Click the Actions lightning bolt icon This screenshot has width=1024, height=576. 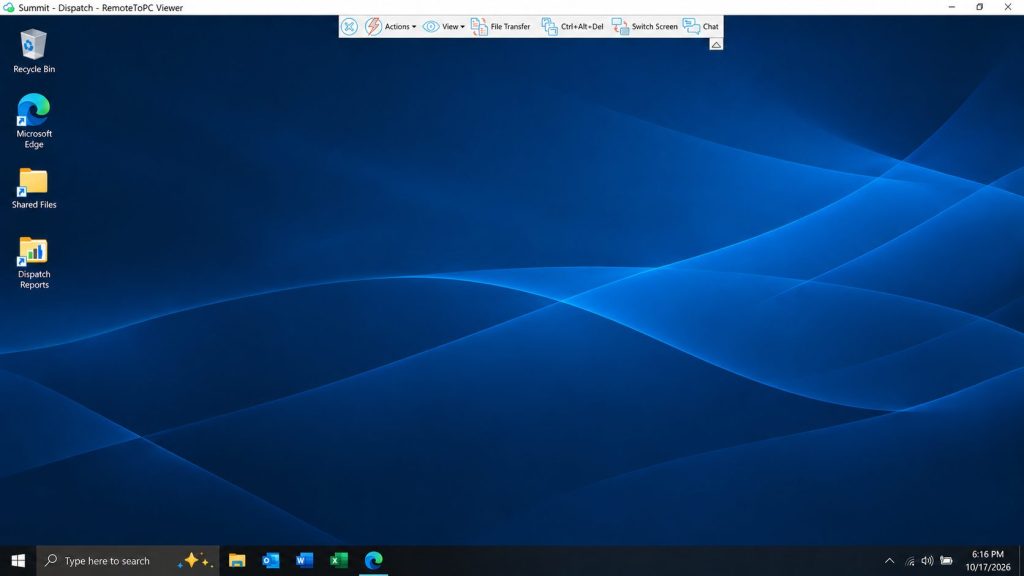point(373,27)
